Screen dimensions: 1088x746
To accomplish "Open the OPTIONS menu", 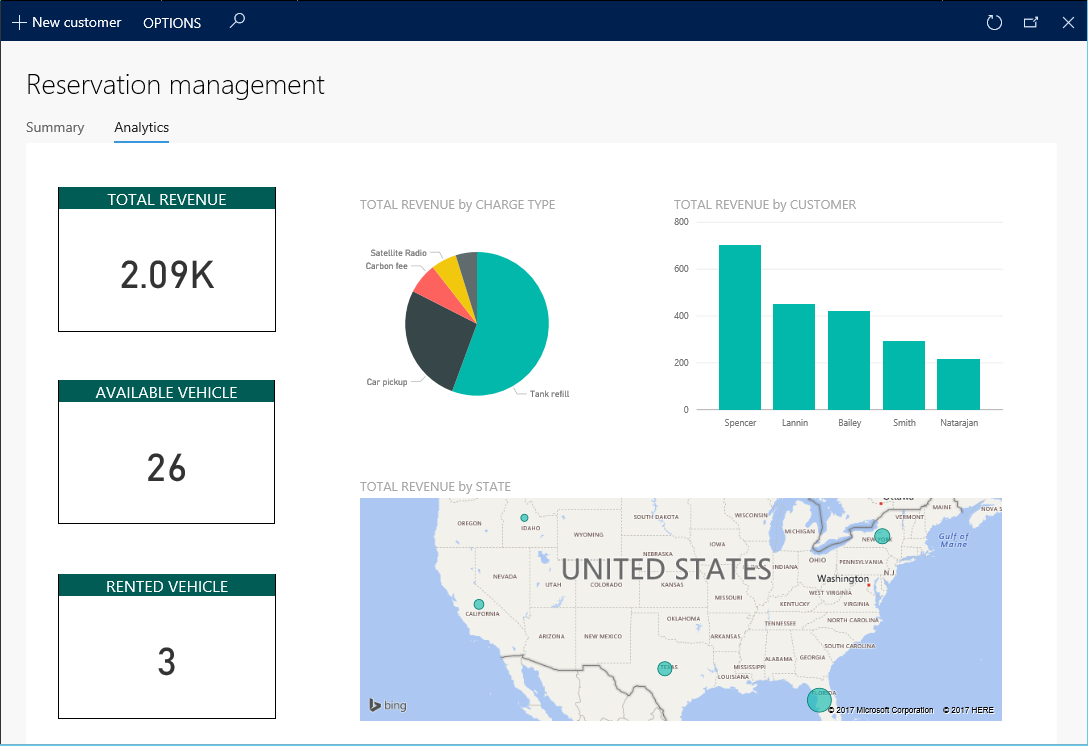I will point(172,22).
